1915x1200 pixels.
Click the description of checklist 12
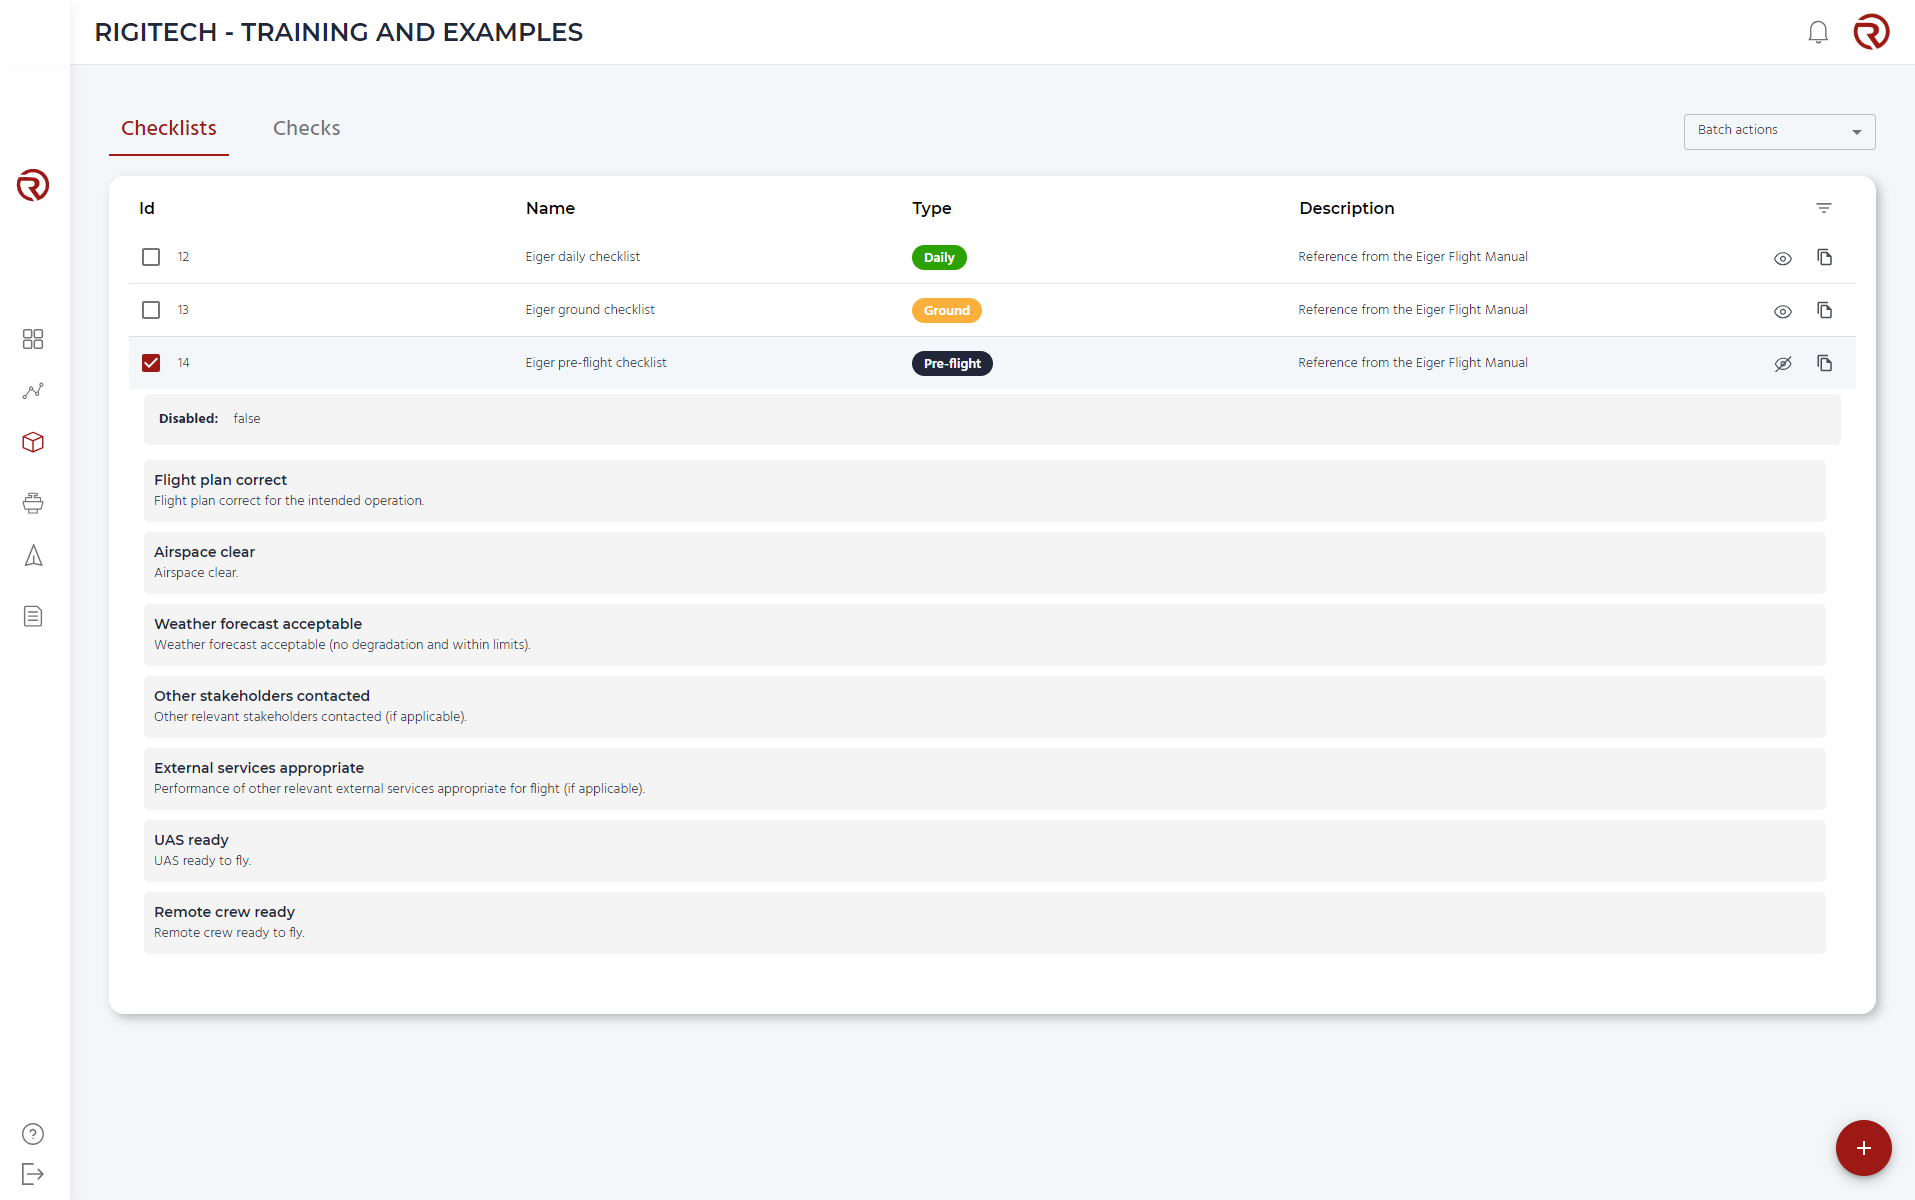click(x=1413, y=257)
